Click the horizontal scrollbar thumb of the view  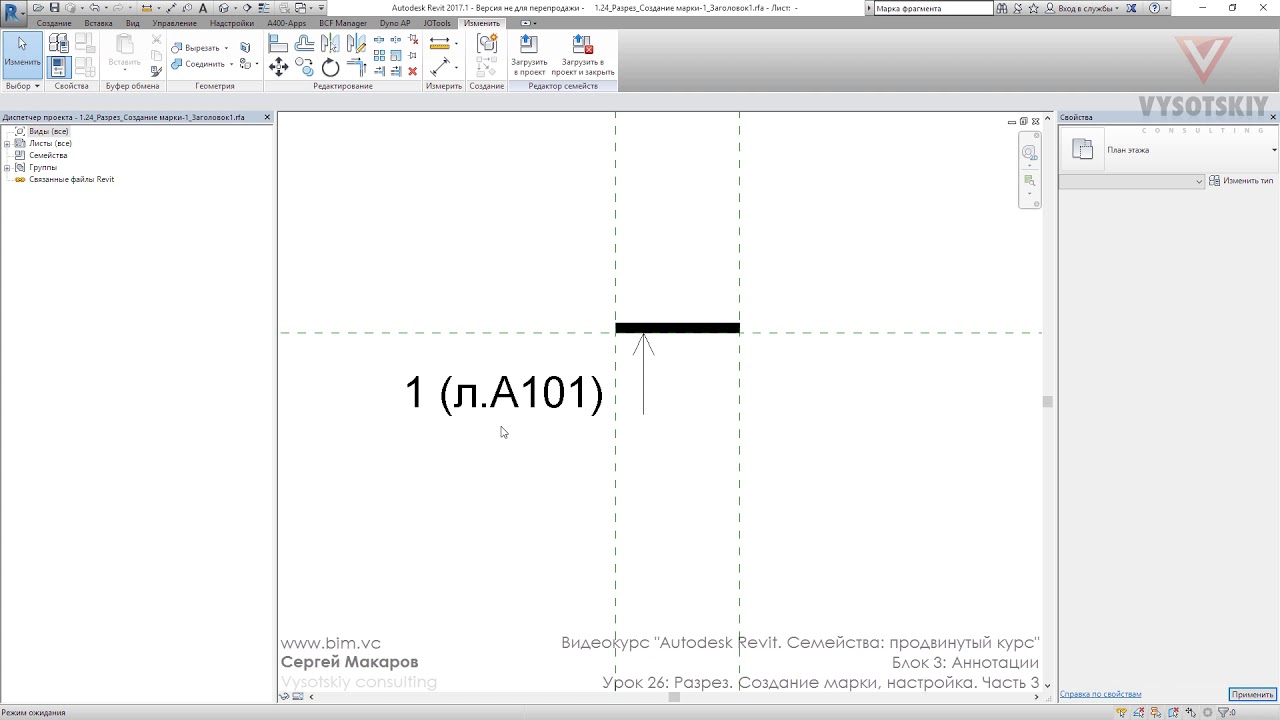click(674, 697)
